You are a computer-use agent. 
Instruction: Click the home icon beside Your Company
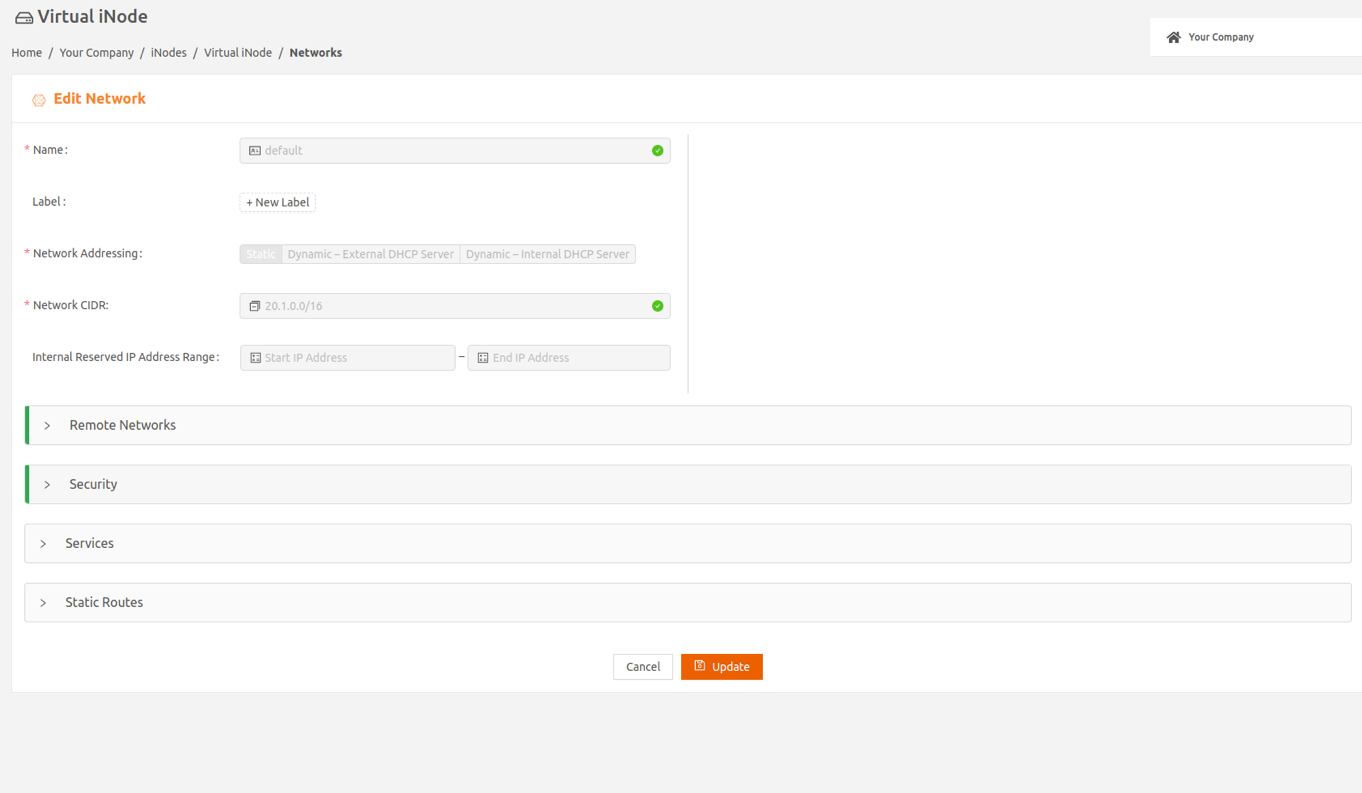(x=1174, y=37)
